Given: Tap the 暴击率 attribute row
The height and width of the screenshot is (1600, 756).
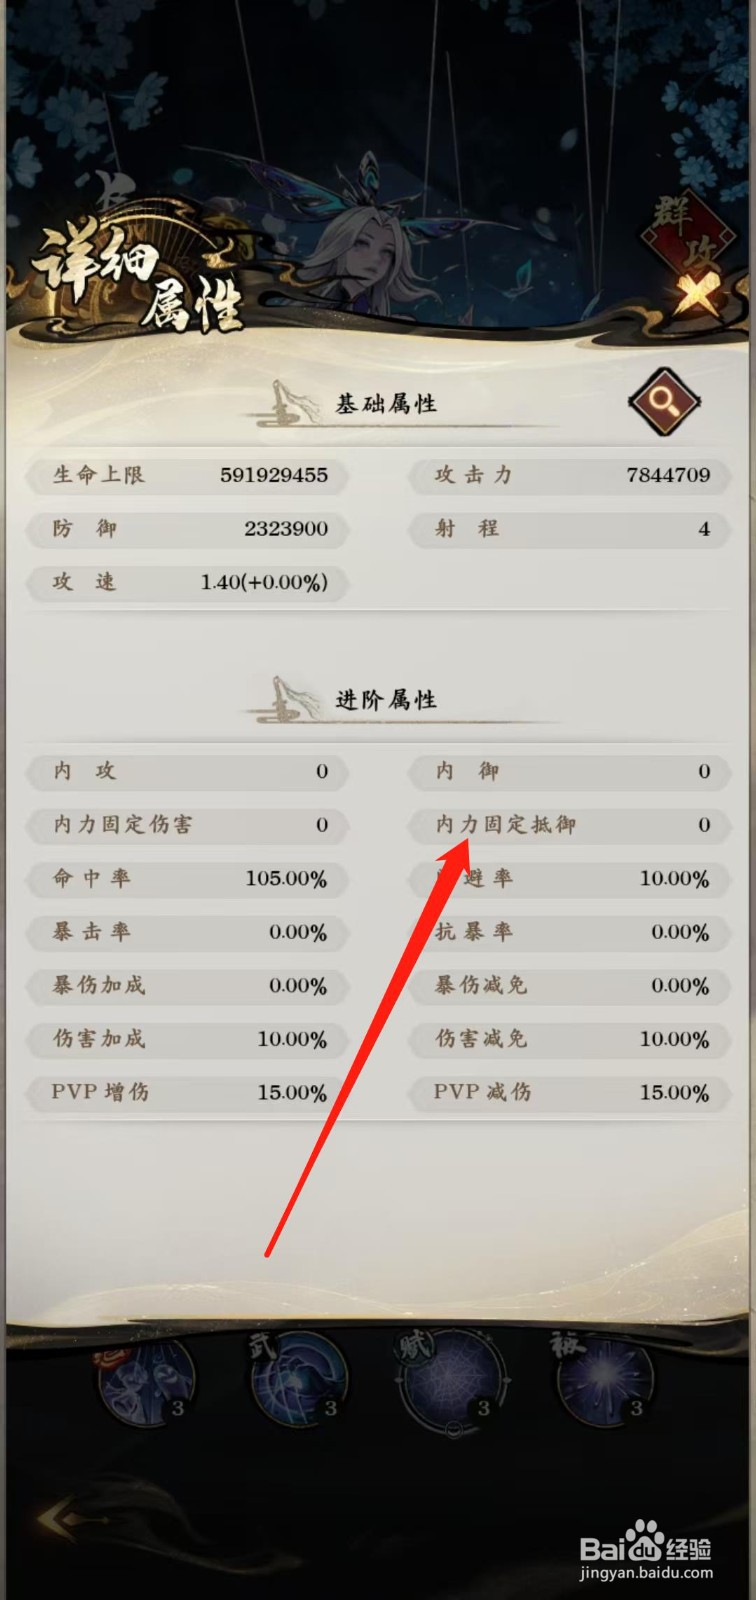Looking at the screenshot, I should 187,933.
